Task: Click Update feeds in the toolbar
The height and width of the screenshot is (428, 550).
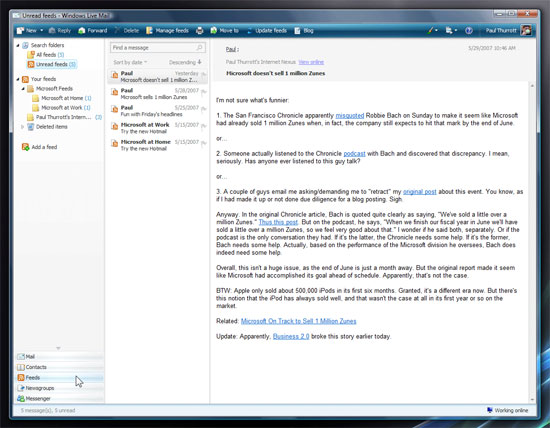Action: (267, 31)
